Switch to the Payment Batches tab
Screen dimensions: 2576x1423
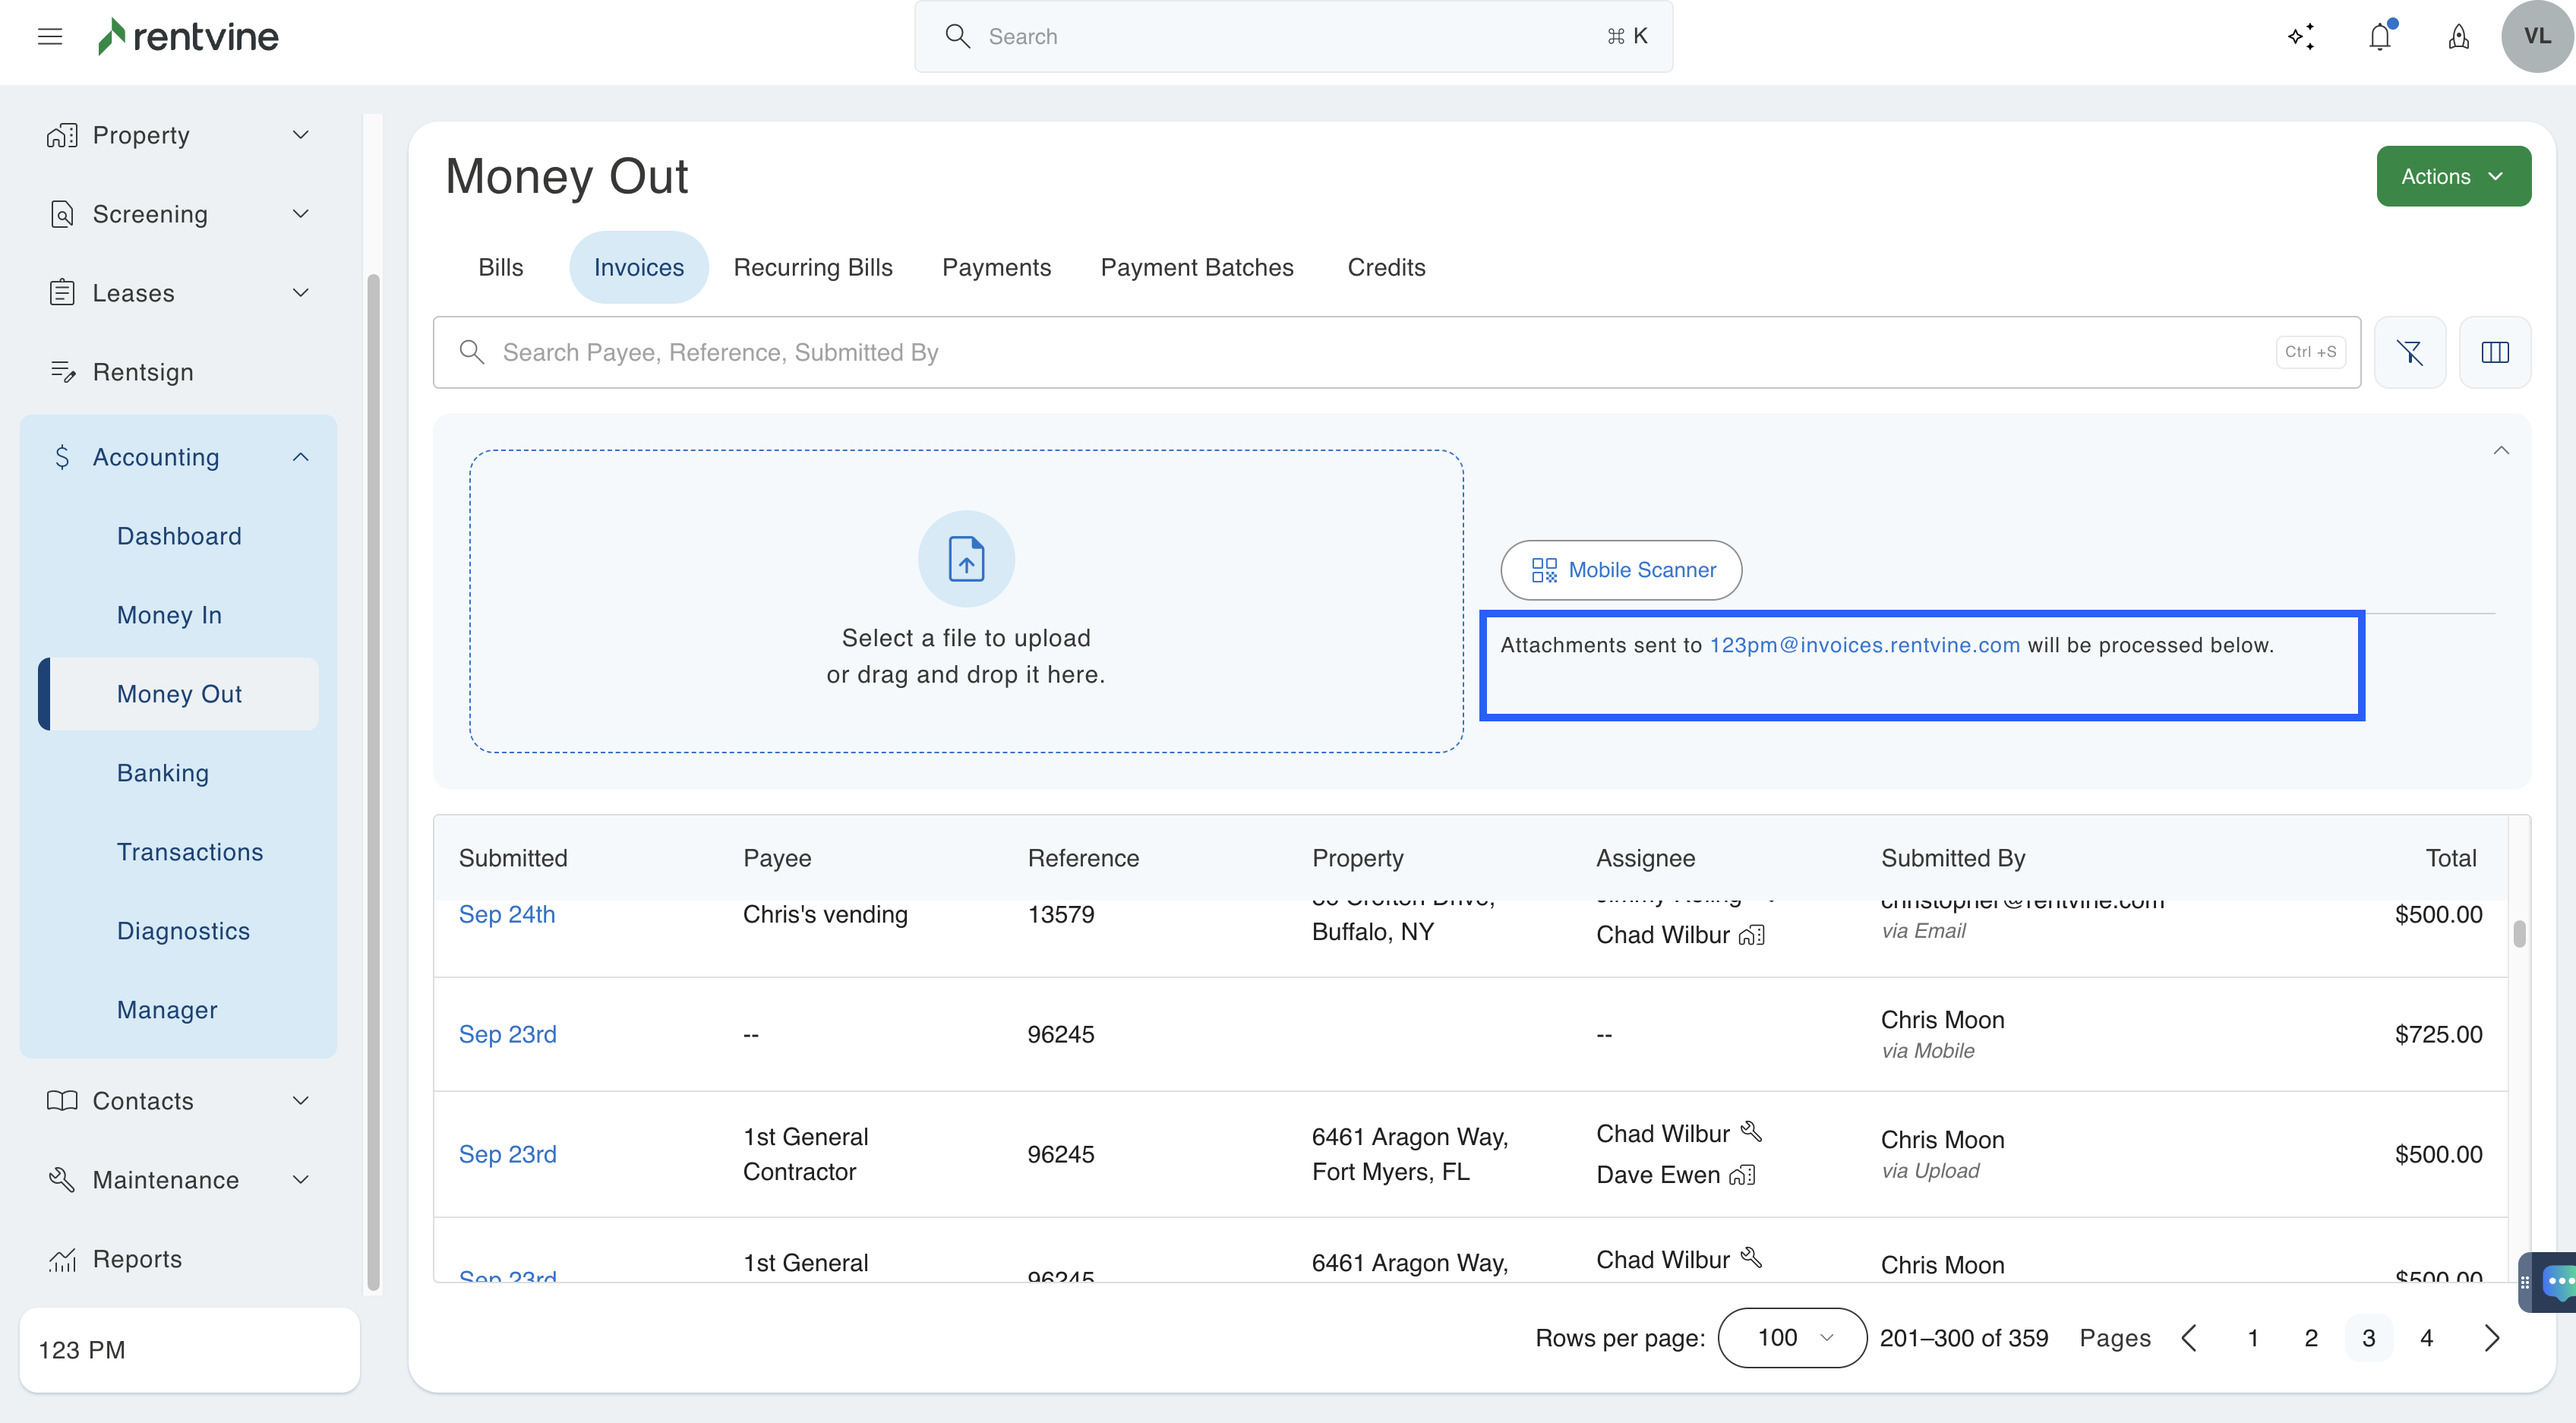[x=1196, y=267]
